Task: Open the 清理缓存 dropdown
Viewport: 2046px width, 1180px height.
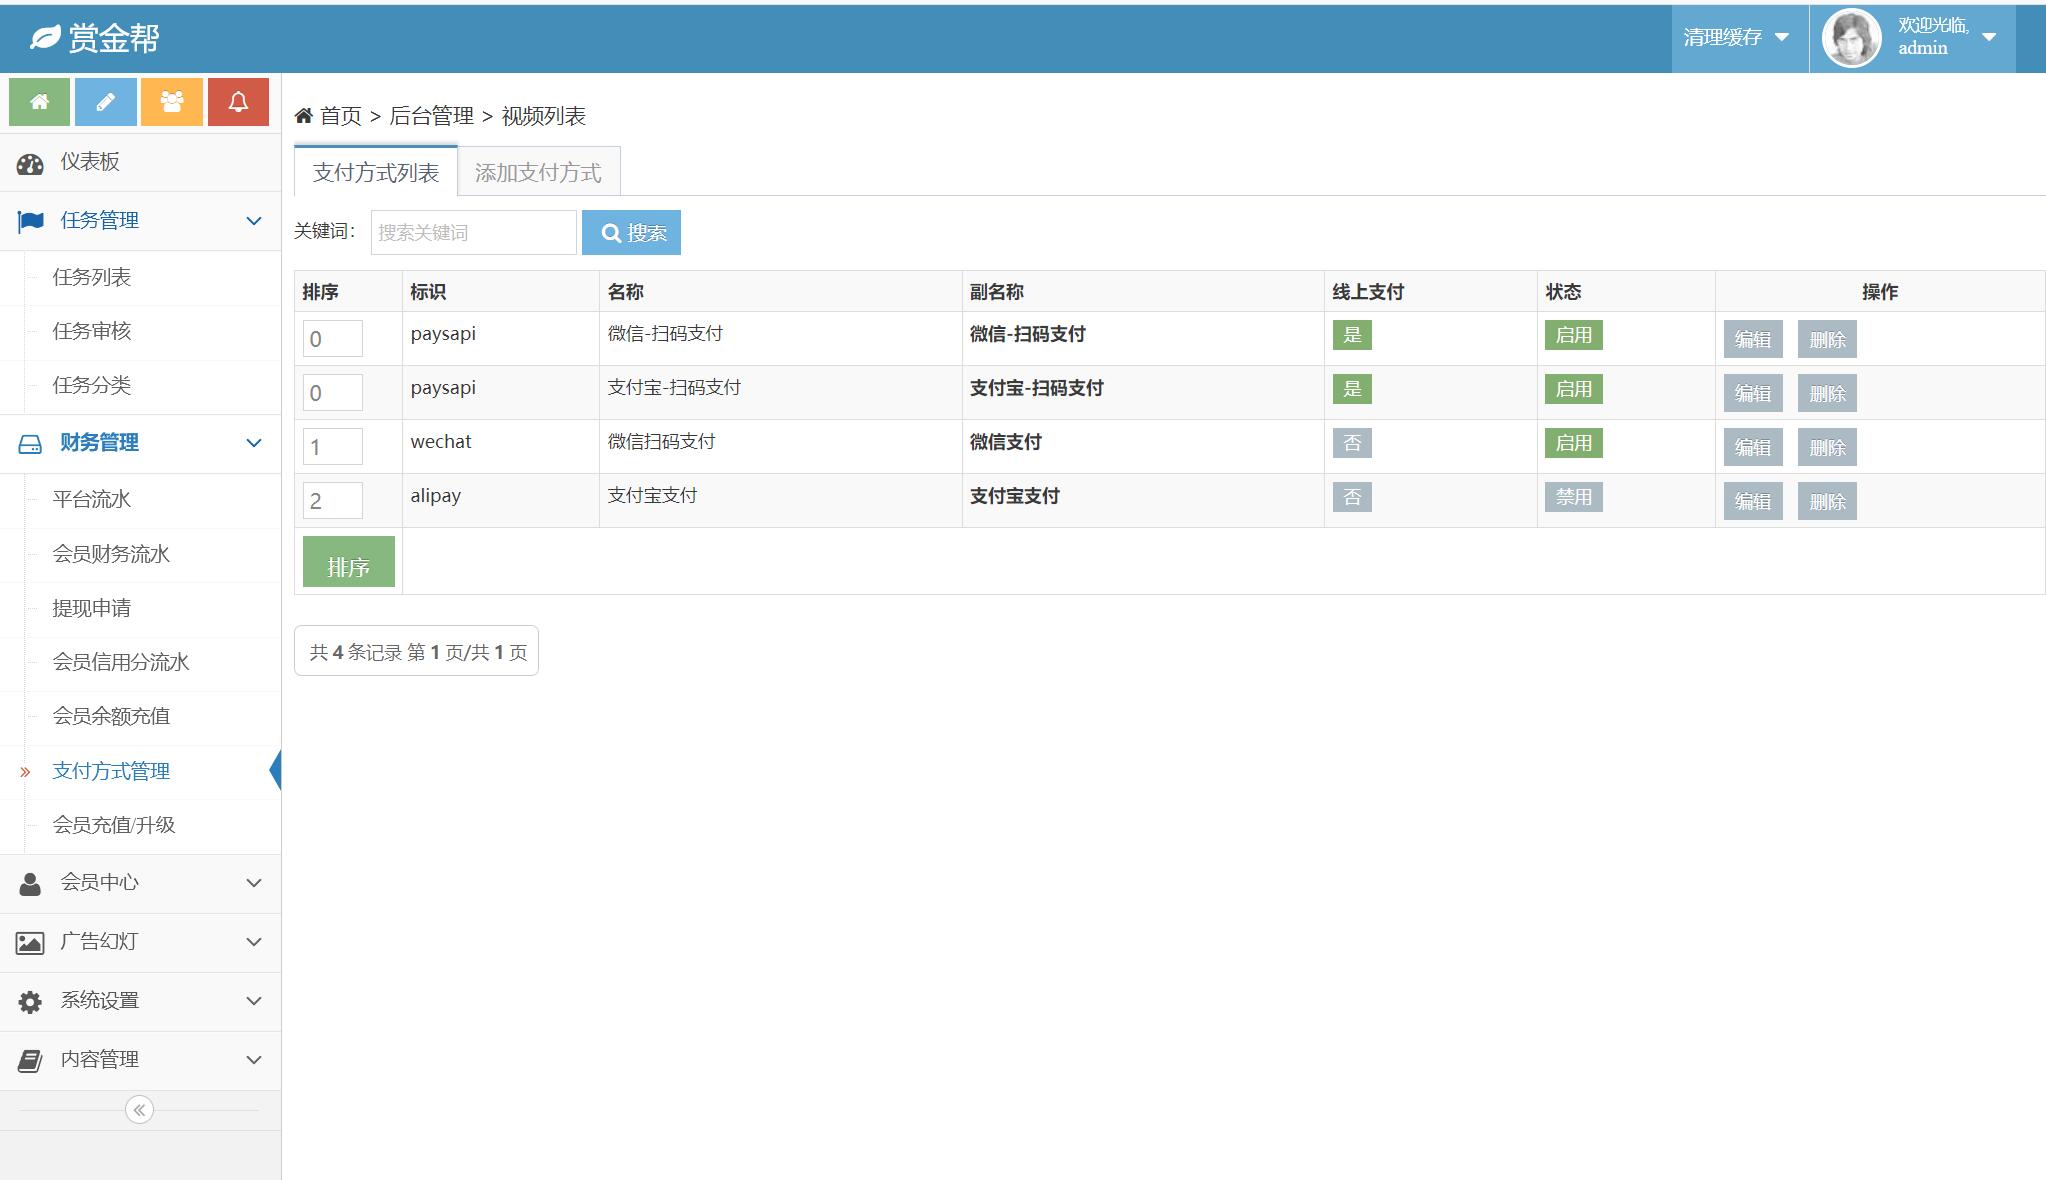Action: (x=1736, y=38)
